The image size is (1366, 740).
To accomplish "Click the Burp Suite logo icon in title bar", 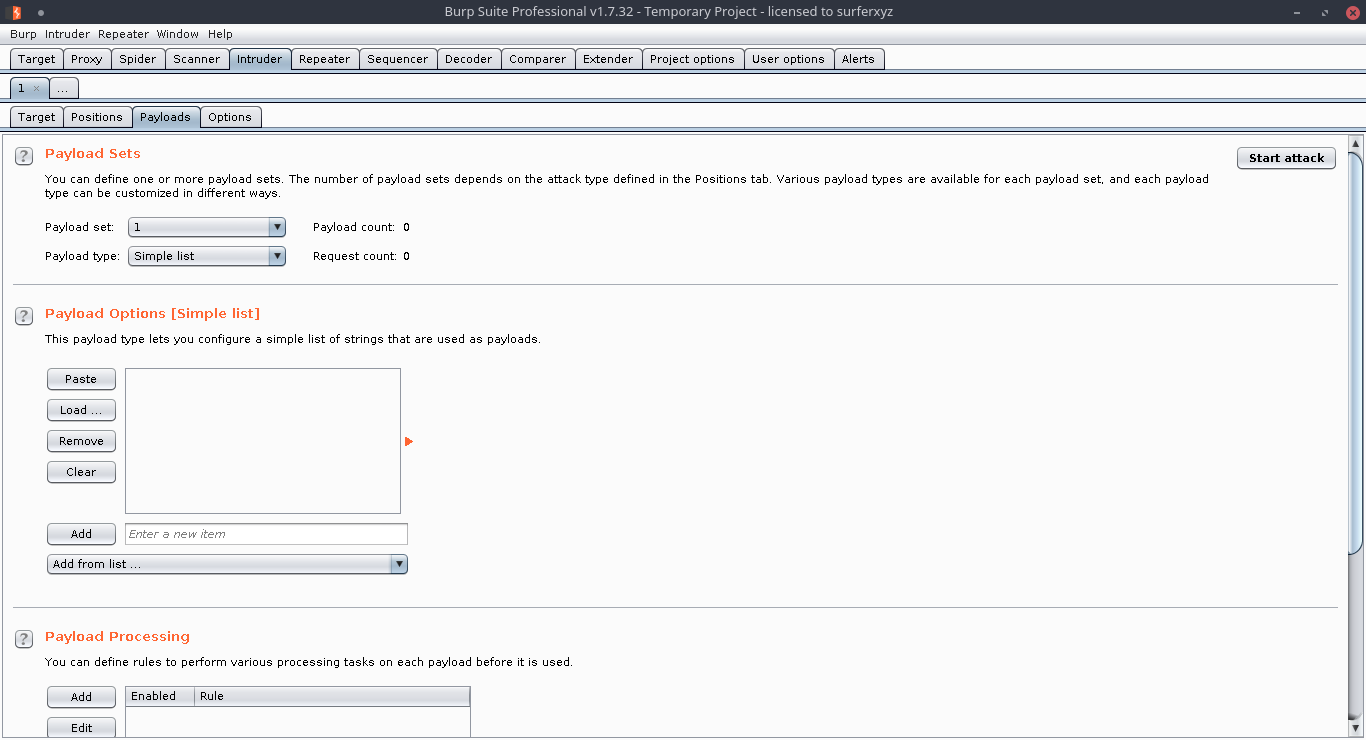I will [16, 12].
